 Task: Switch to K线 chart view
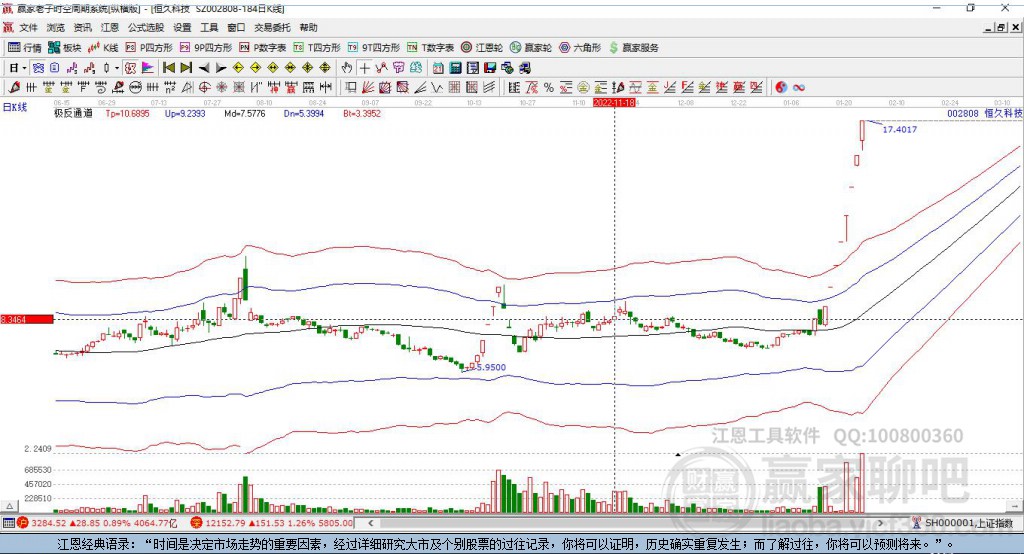[x=103, y=48]
